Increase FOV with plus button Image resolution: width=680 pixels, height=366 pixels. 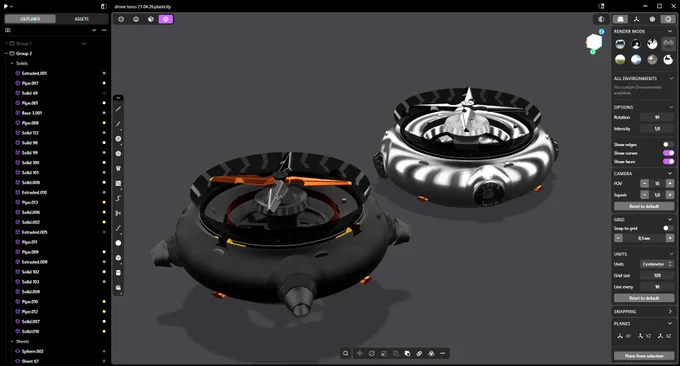tap(670, 183)
